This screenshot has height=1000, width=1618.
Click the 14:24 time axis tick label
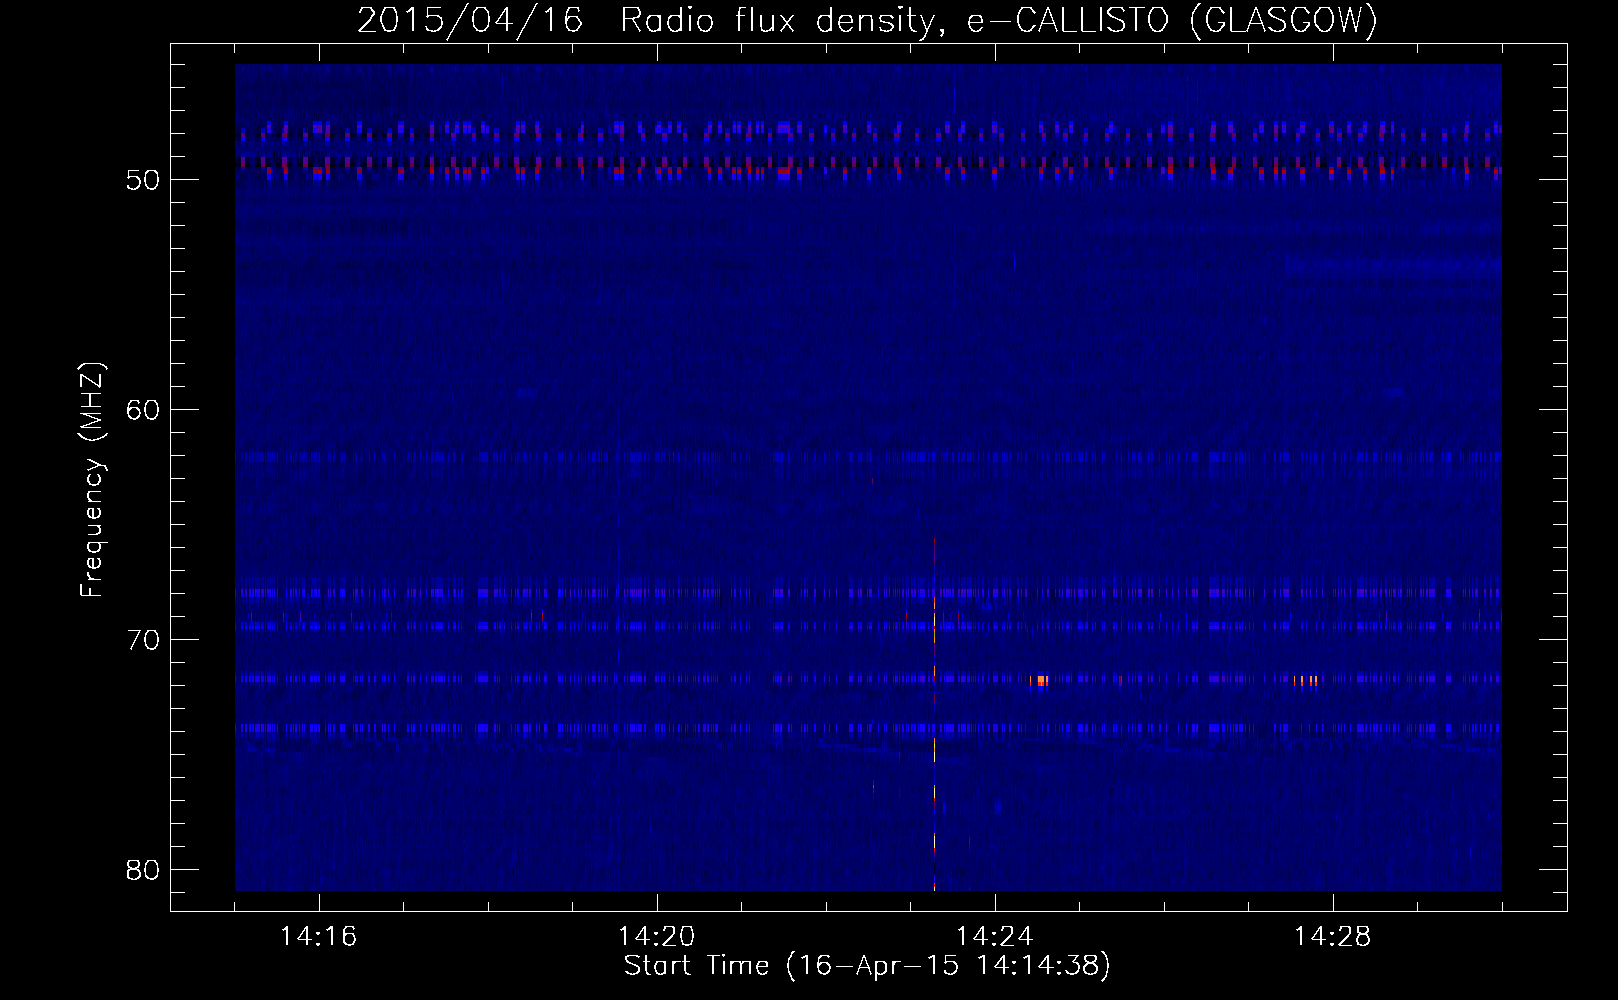(x=995, y=937)
